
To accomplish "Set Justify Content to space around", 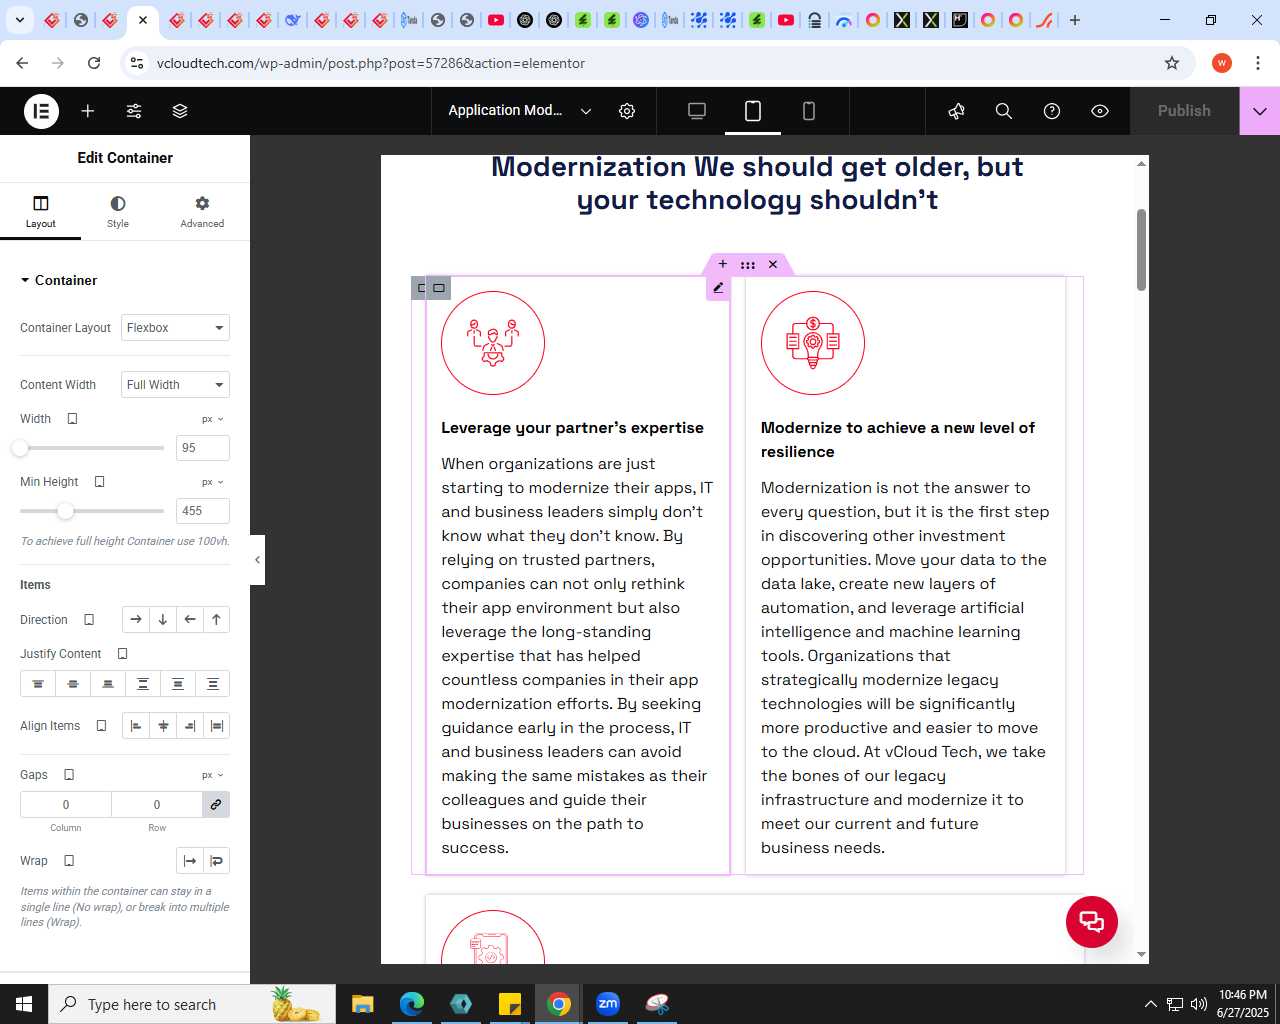I will click(x=178, y=684).
